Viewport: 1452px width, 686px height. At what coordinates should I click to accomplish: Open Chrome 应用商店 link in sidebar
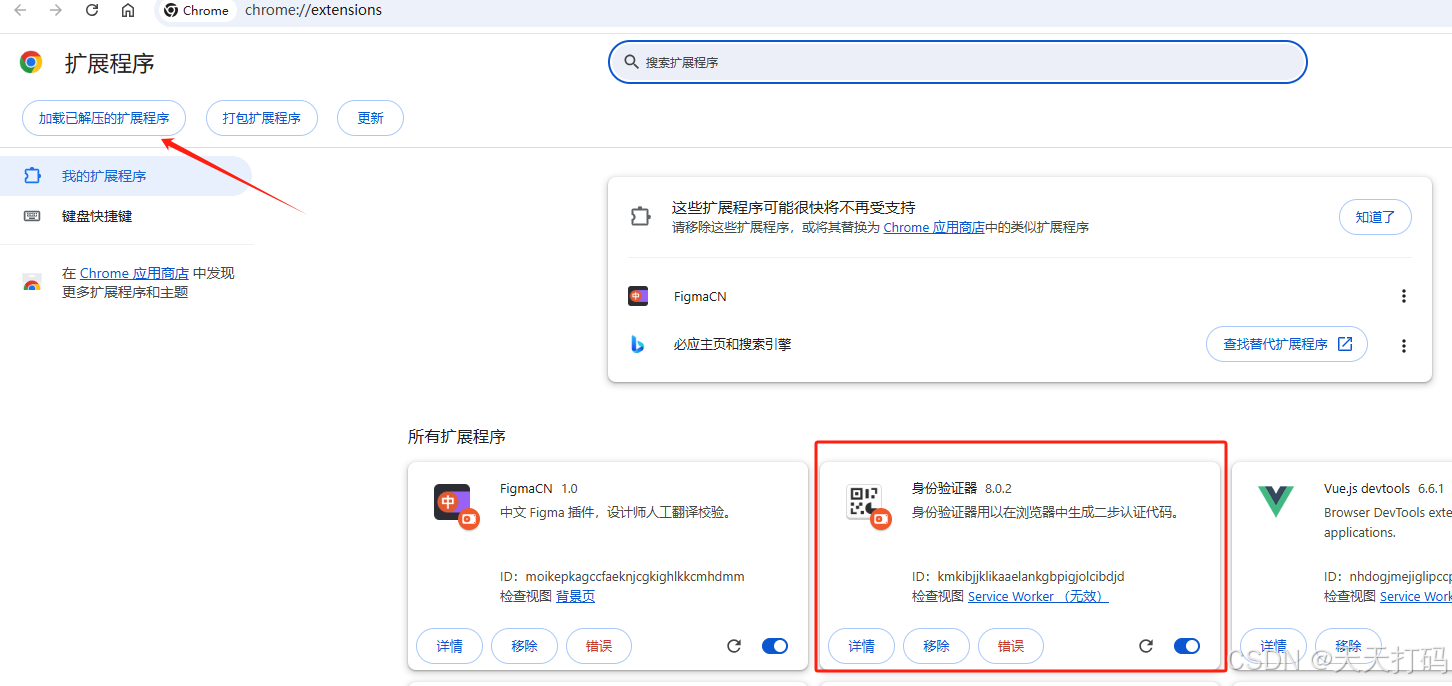pyautogui.click(x=134, y=273)
